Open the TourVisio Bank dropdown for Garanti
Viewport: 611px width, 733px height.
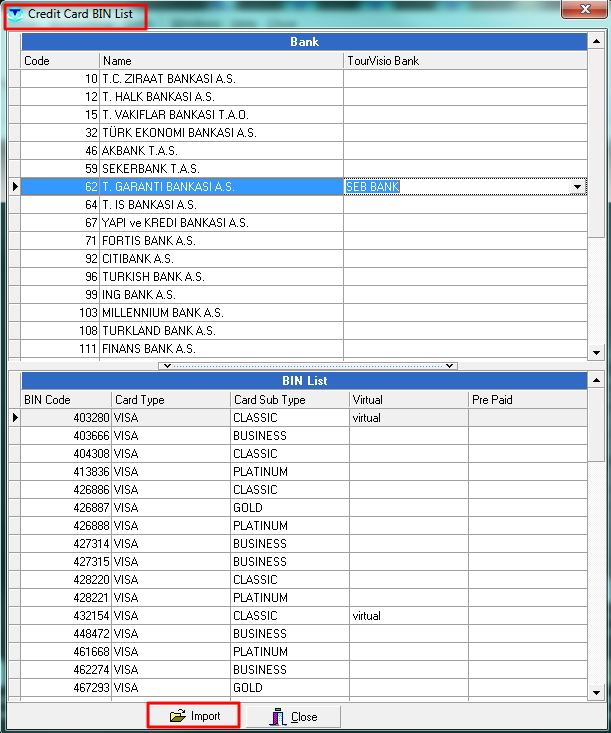(577, 187)
